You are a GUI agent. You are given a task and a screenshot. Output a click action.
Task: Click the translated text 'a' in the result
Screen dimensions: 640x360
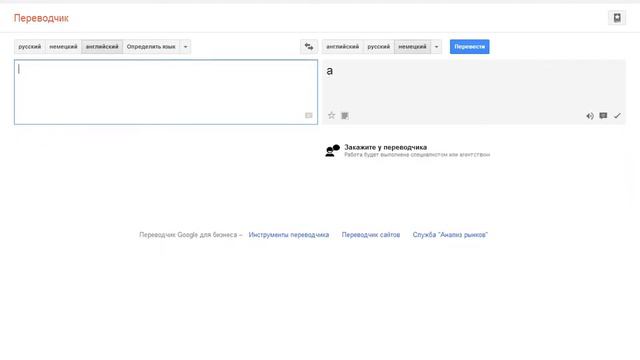(x=329, y=71)
